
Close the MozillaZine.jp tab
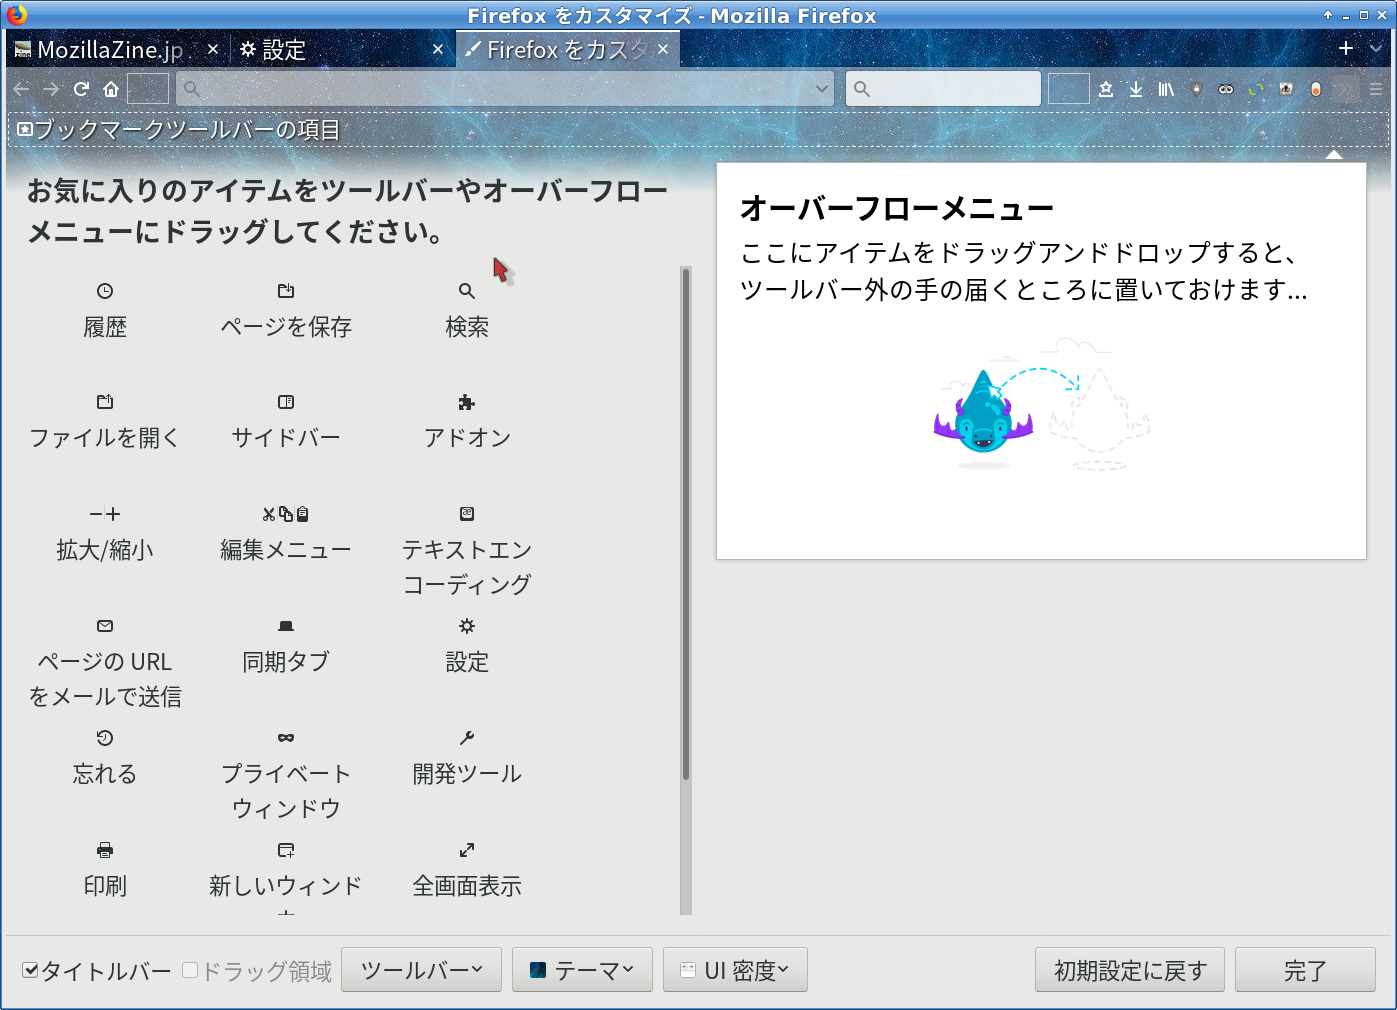(x=212, y=49)
